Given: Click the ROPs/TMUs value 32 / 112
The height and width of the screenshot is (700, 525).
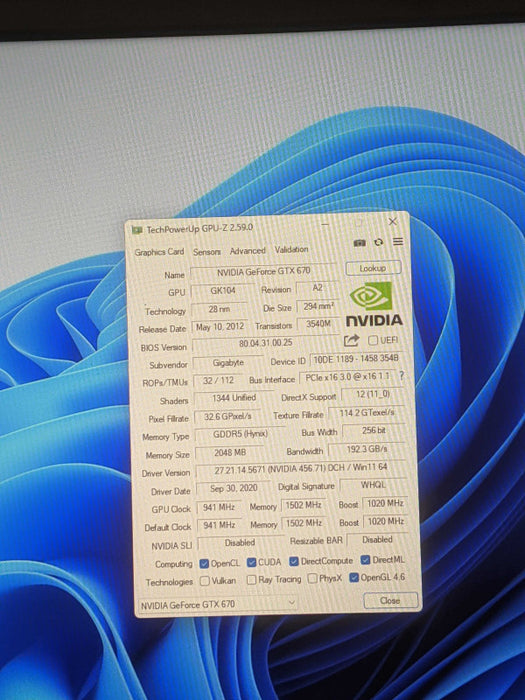Looking at the screenshot, I should coord(218,381).
